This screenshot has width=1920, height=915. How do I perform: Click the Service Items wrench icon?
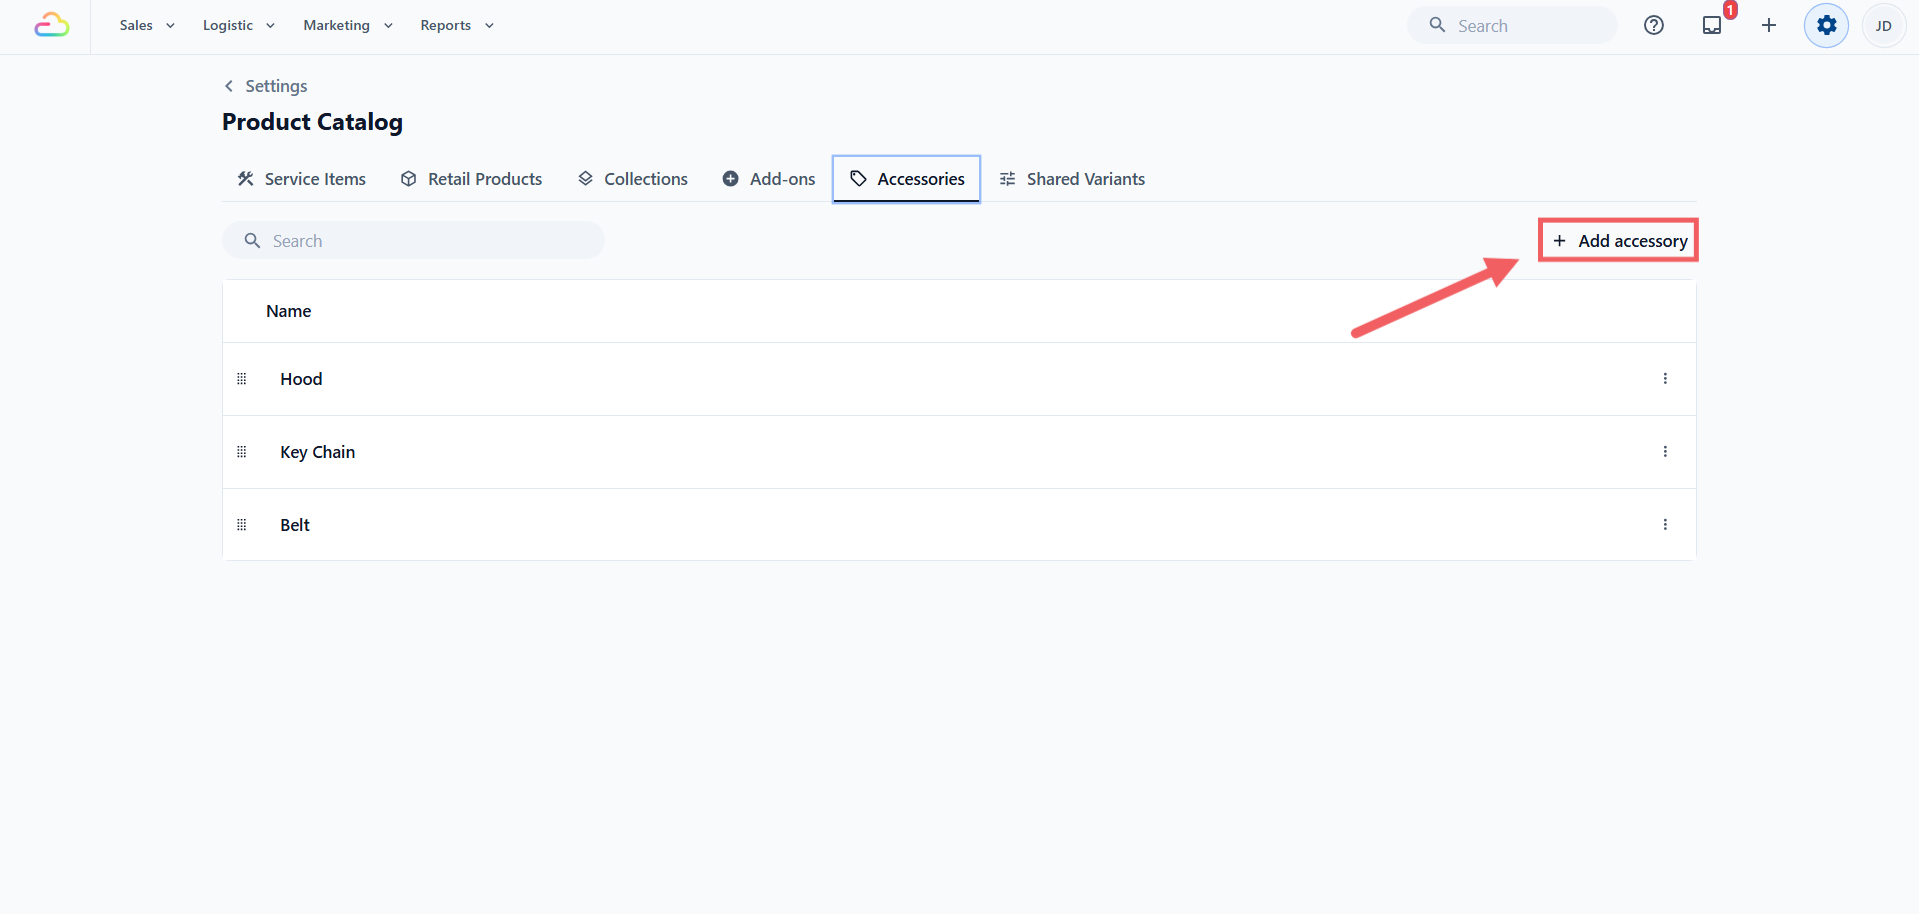tap(245, 179)
